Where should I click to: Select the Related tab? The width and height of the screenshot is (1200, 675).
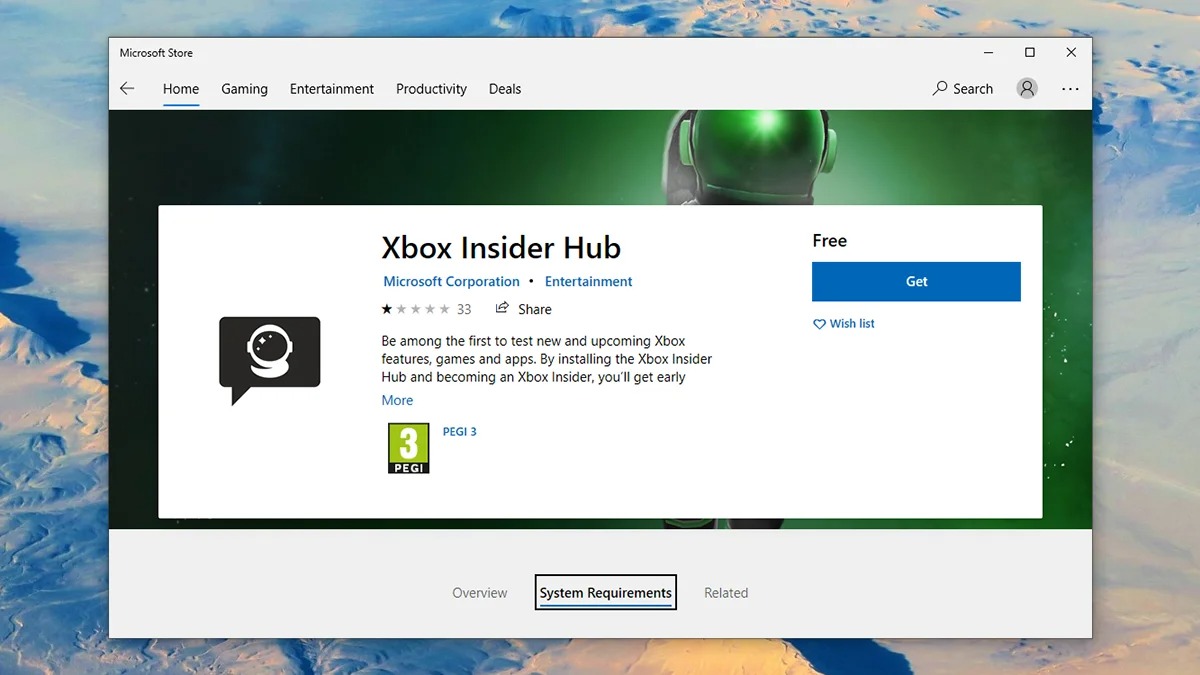pyautogui.click(x=726, y=593)
